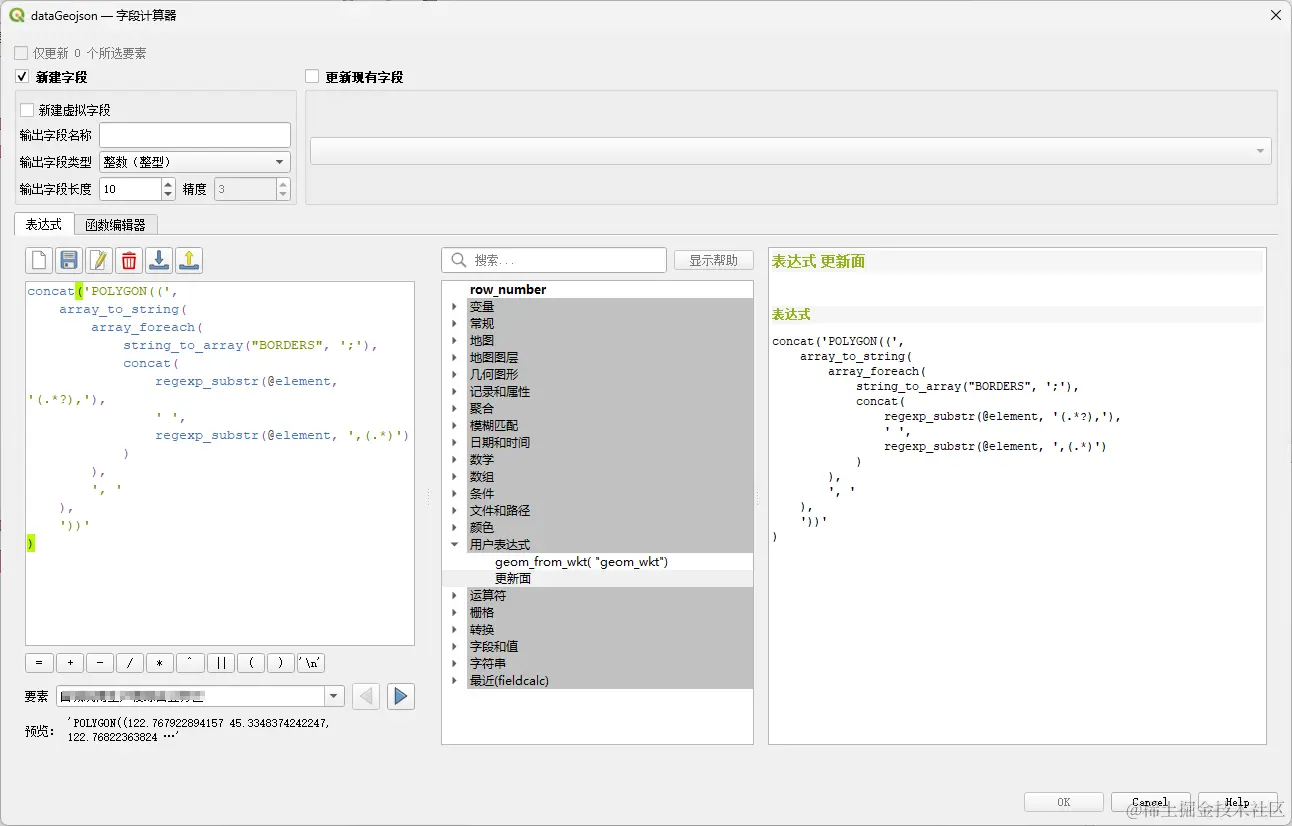Click inside the expression editor text area
This screenshot has width=1292, height=826.
[220, 463]
